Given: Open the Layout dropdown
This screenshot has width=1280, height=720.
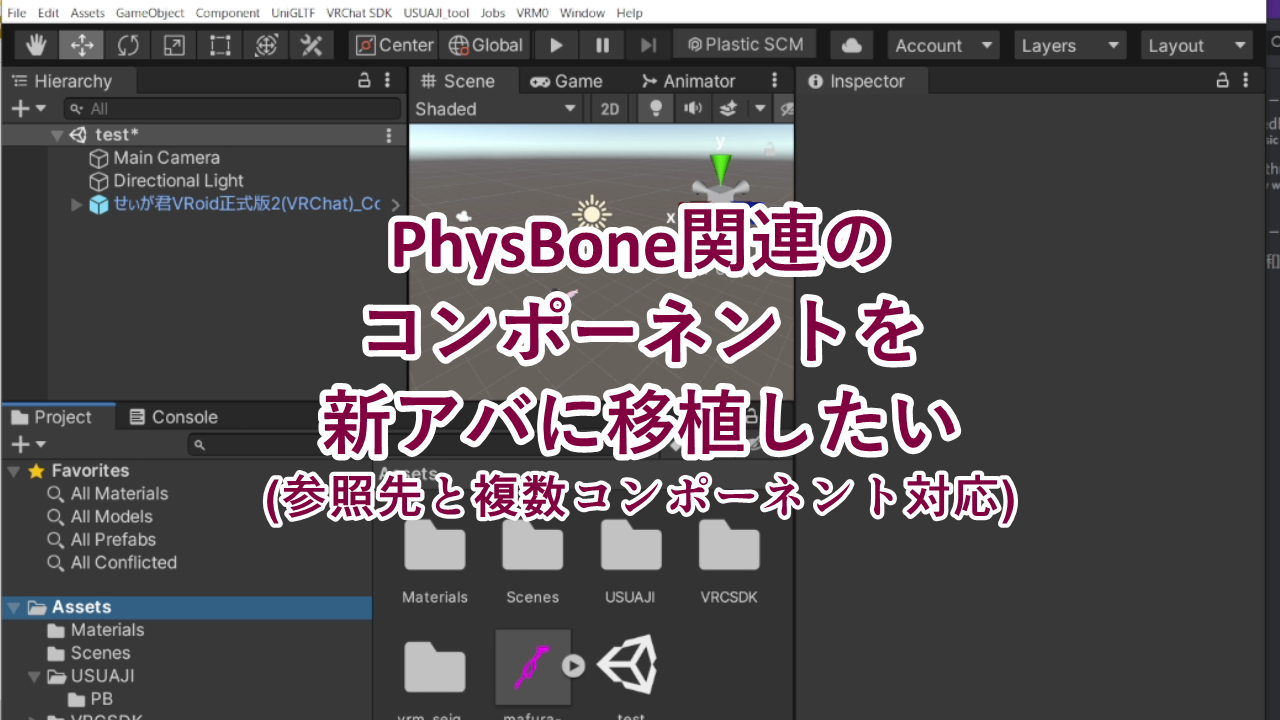Looking at the screenshot, I should pyautogui.click(x=1196, y=45).
